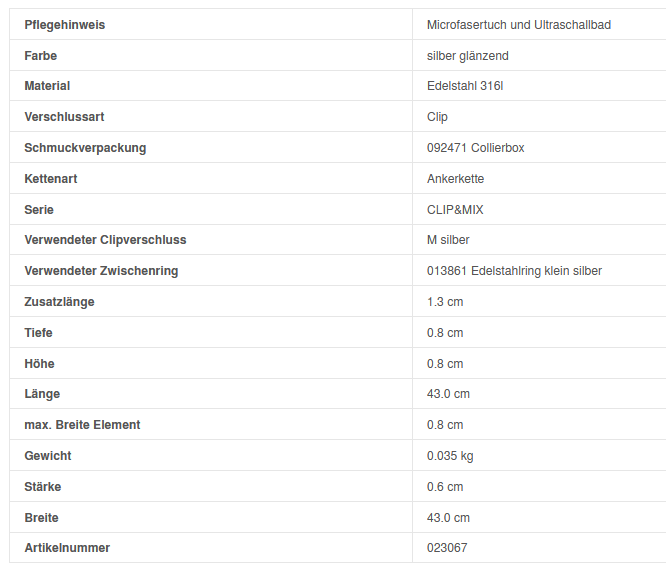The height and width of the screenshot is (571, 666).
Task: Select the 013861 Edelstahlring klein silber value
Action: (x=514, y=271)
